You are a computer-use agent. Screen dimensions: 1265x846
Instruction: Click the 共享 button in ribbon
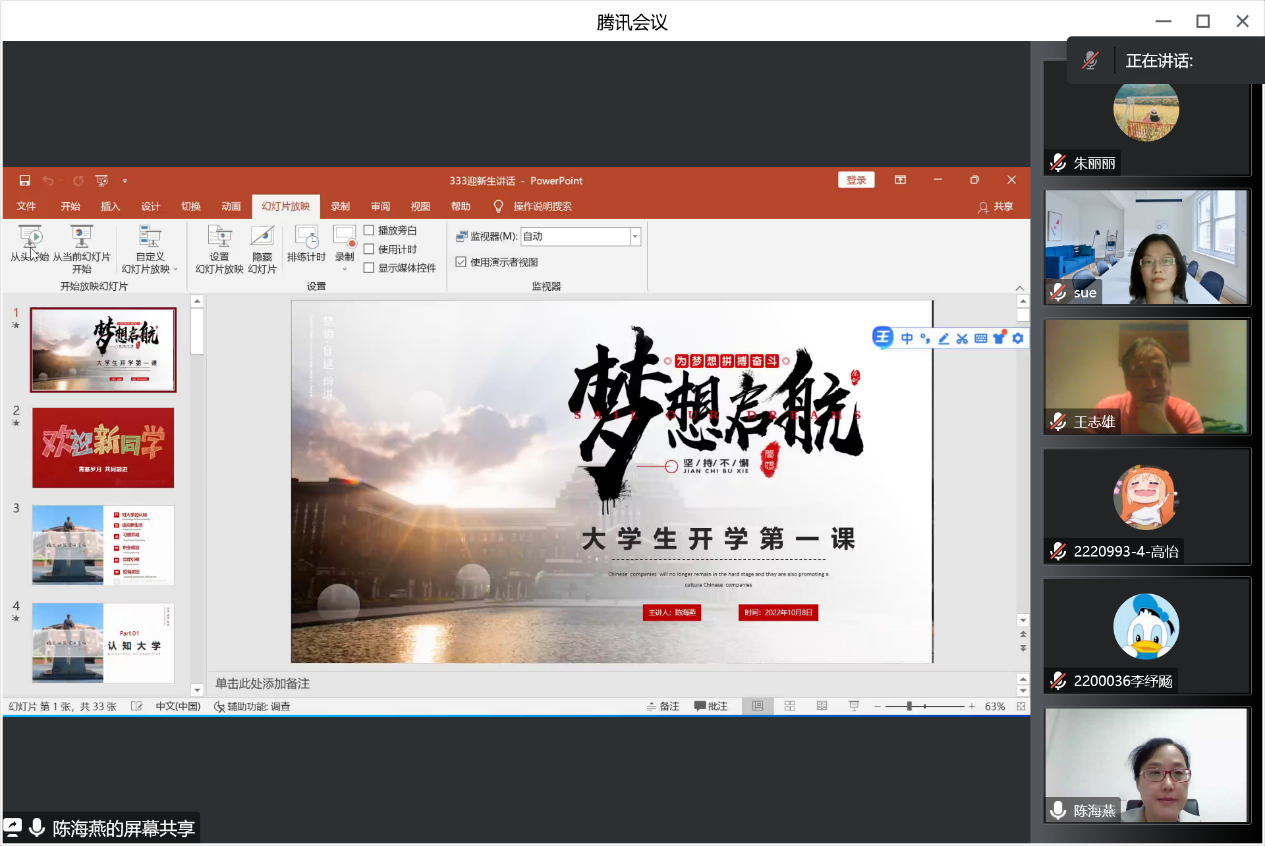[x=996, y=207]
